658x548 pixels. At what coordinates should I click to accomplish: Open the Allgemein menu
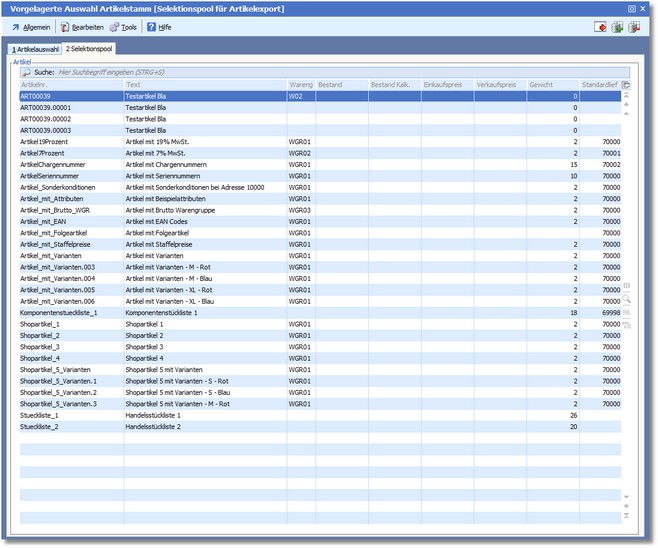pos(31,27)
